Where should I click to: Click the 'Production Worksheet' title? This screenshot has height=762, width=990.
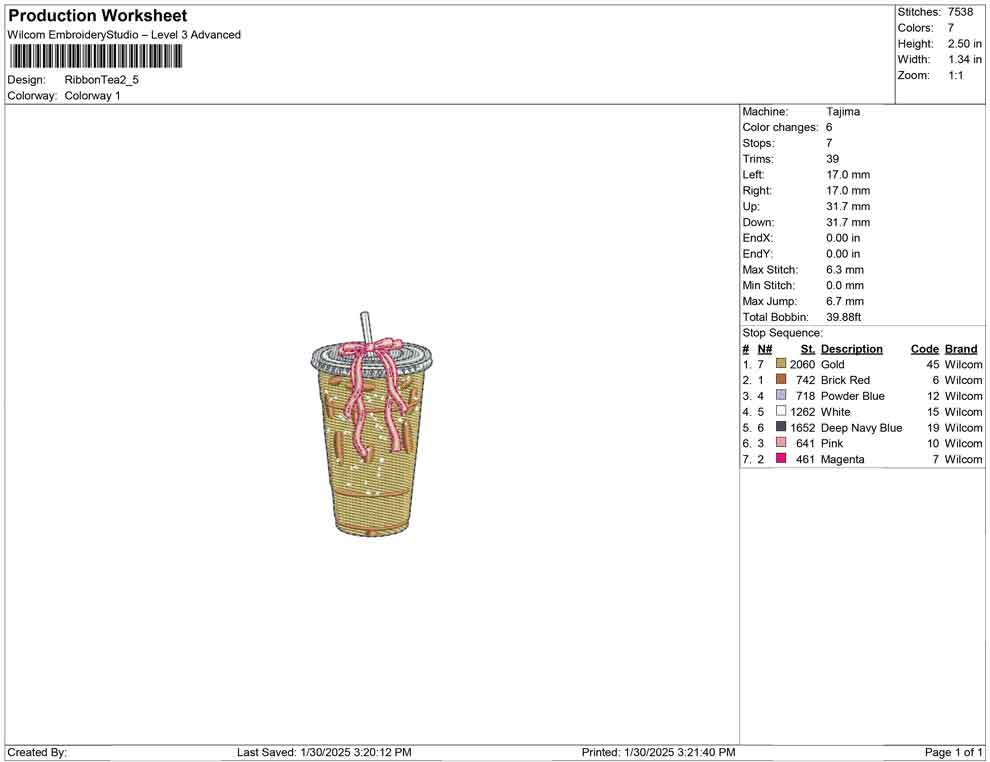coord(98,16)
